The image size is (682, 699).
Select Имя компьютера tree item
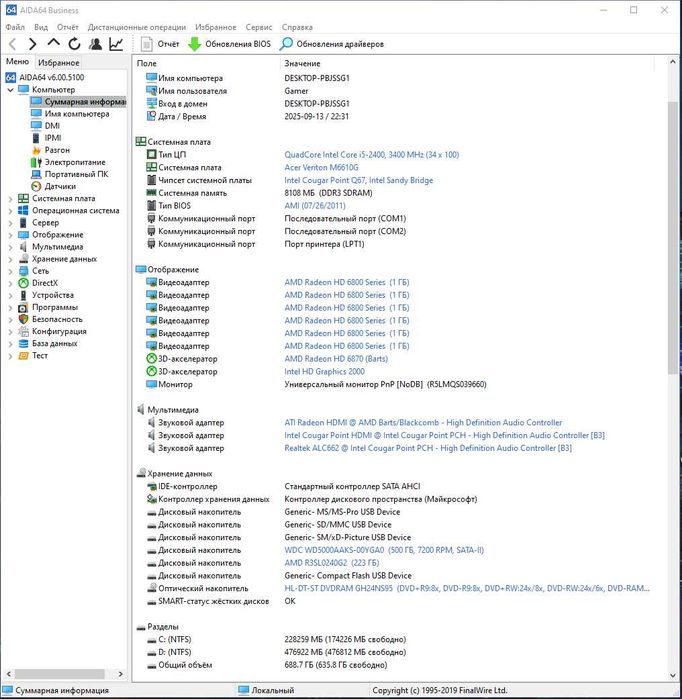[70, 114]
